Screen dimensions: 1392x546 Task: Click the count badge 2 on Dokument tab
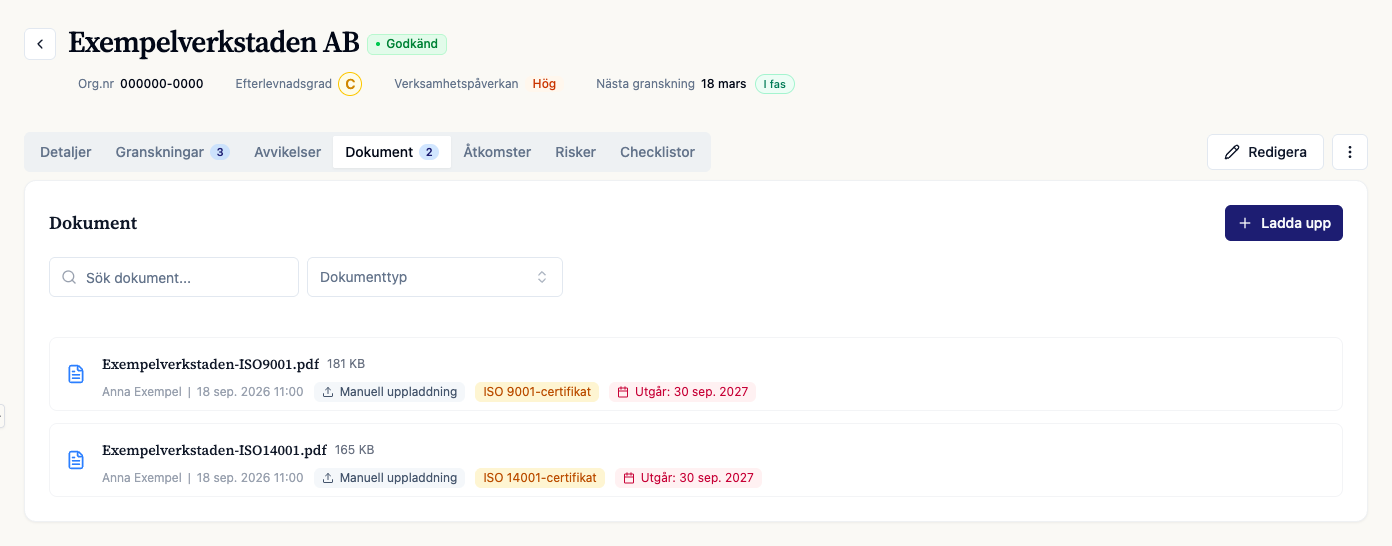pos(429,152)
